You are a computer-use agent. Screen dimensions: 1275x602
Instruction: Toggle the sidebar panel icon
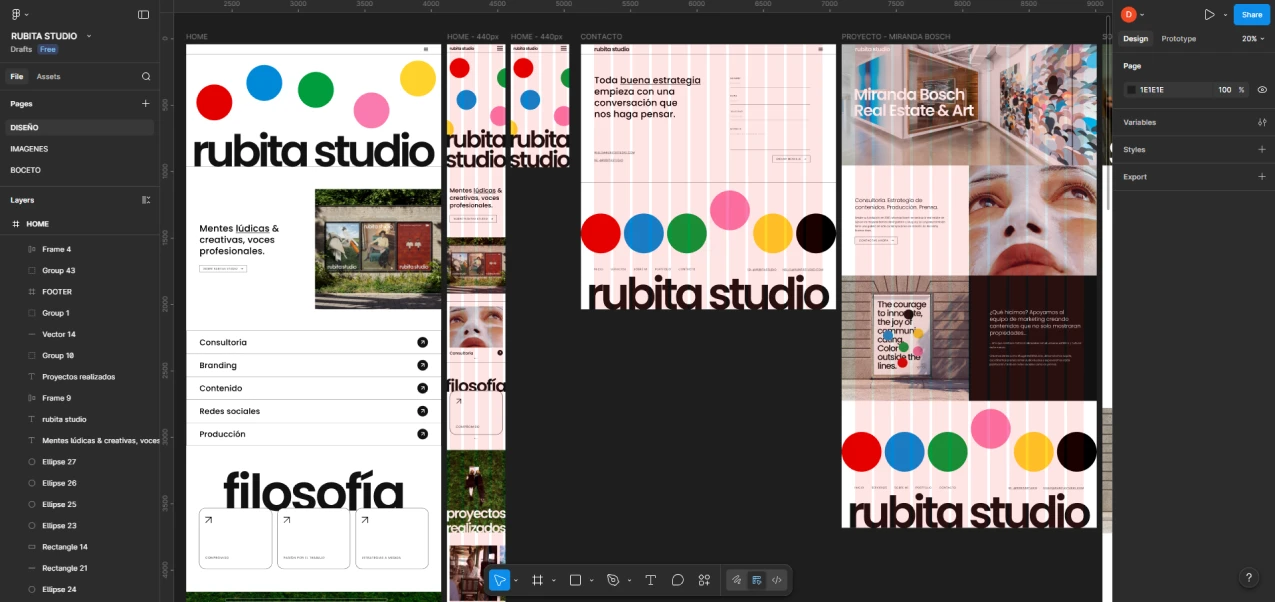coord(143,15)
